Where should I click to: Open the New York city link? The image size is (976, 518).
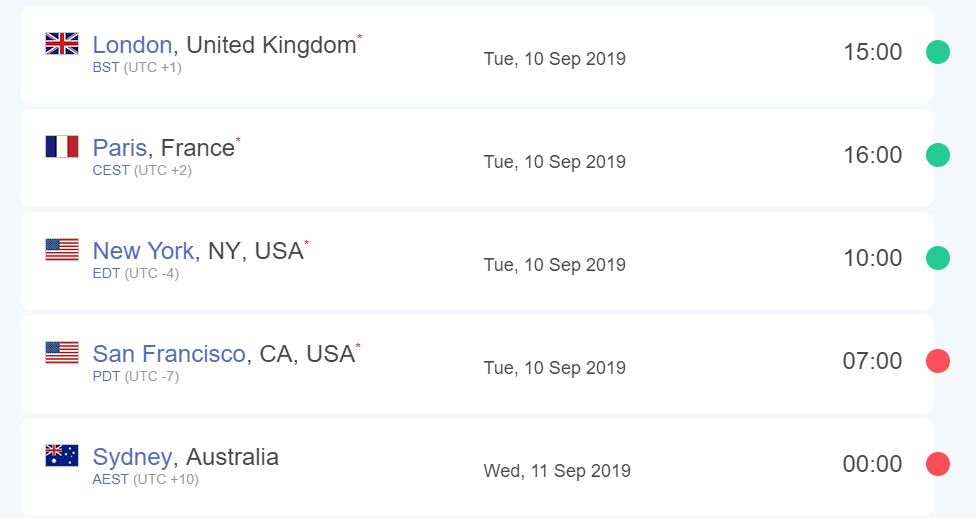click(x=143, y=251)
